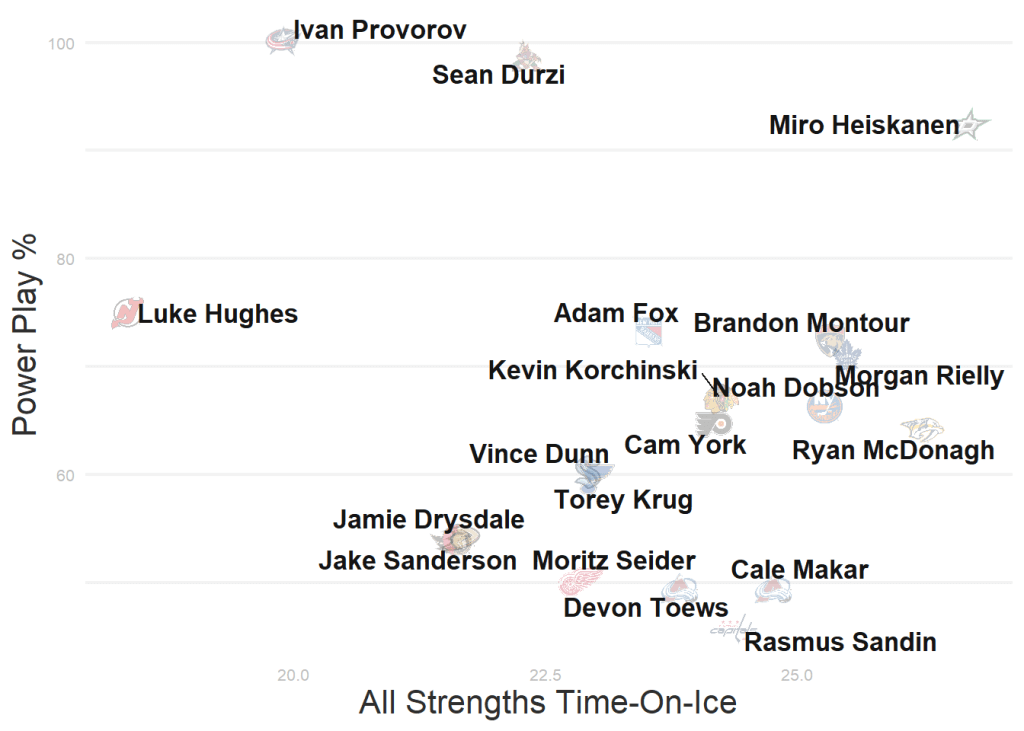Click the New York Islanders logo marker
Image resolution: width=1024 pixels, height=731 pixels.
tap(824, 407)
